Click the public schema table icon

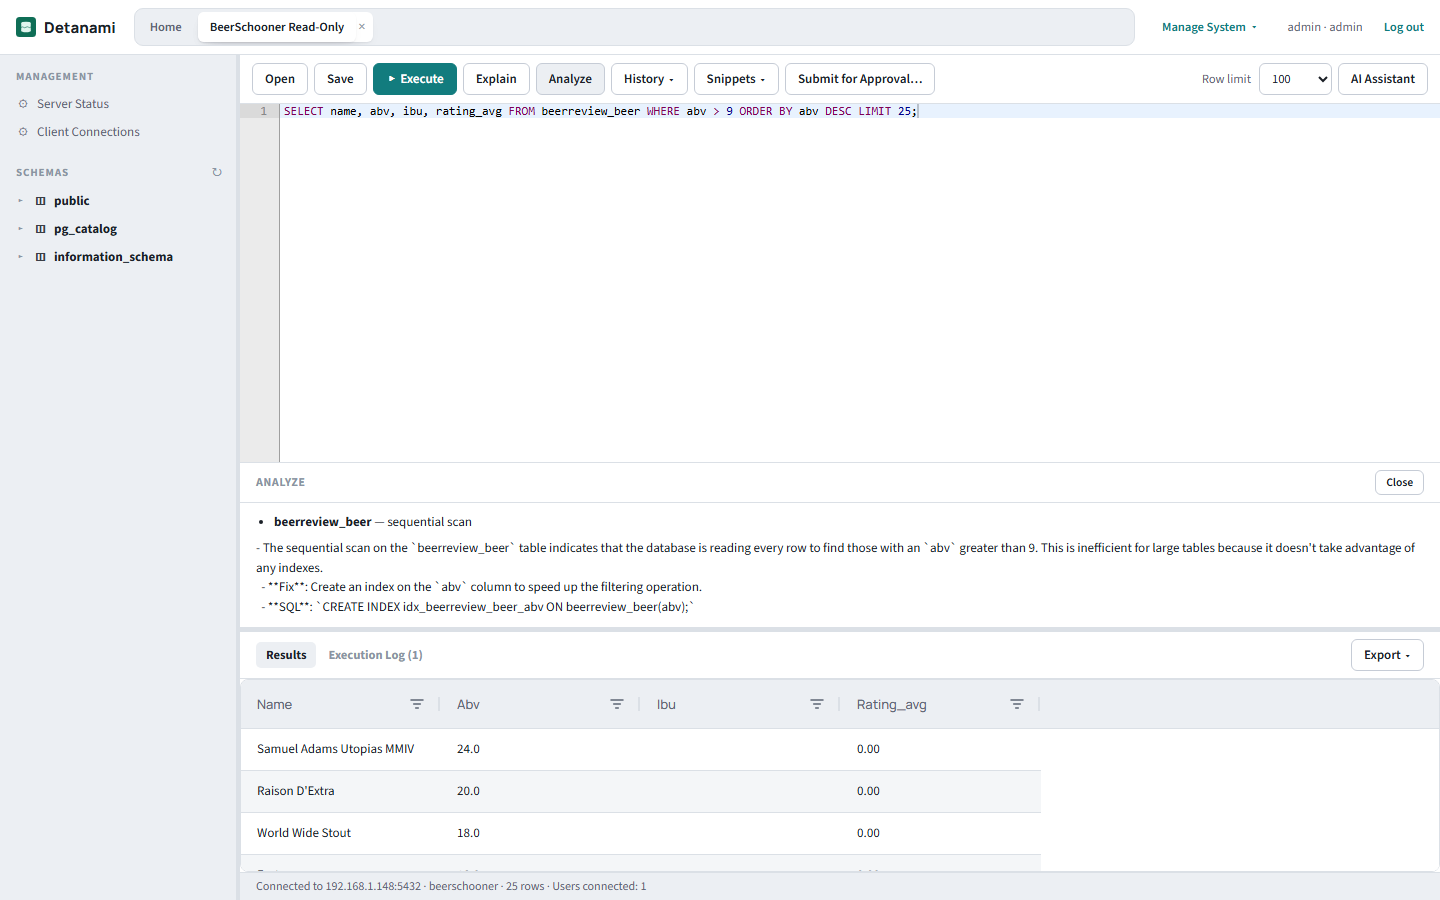pyautogui.click(x=41, y=201)
